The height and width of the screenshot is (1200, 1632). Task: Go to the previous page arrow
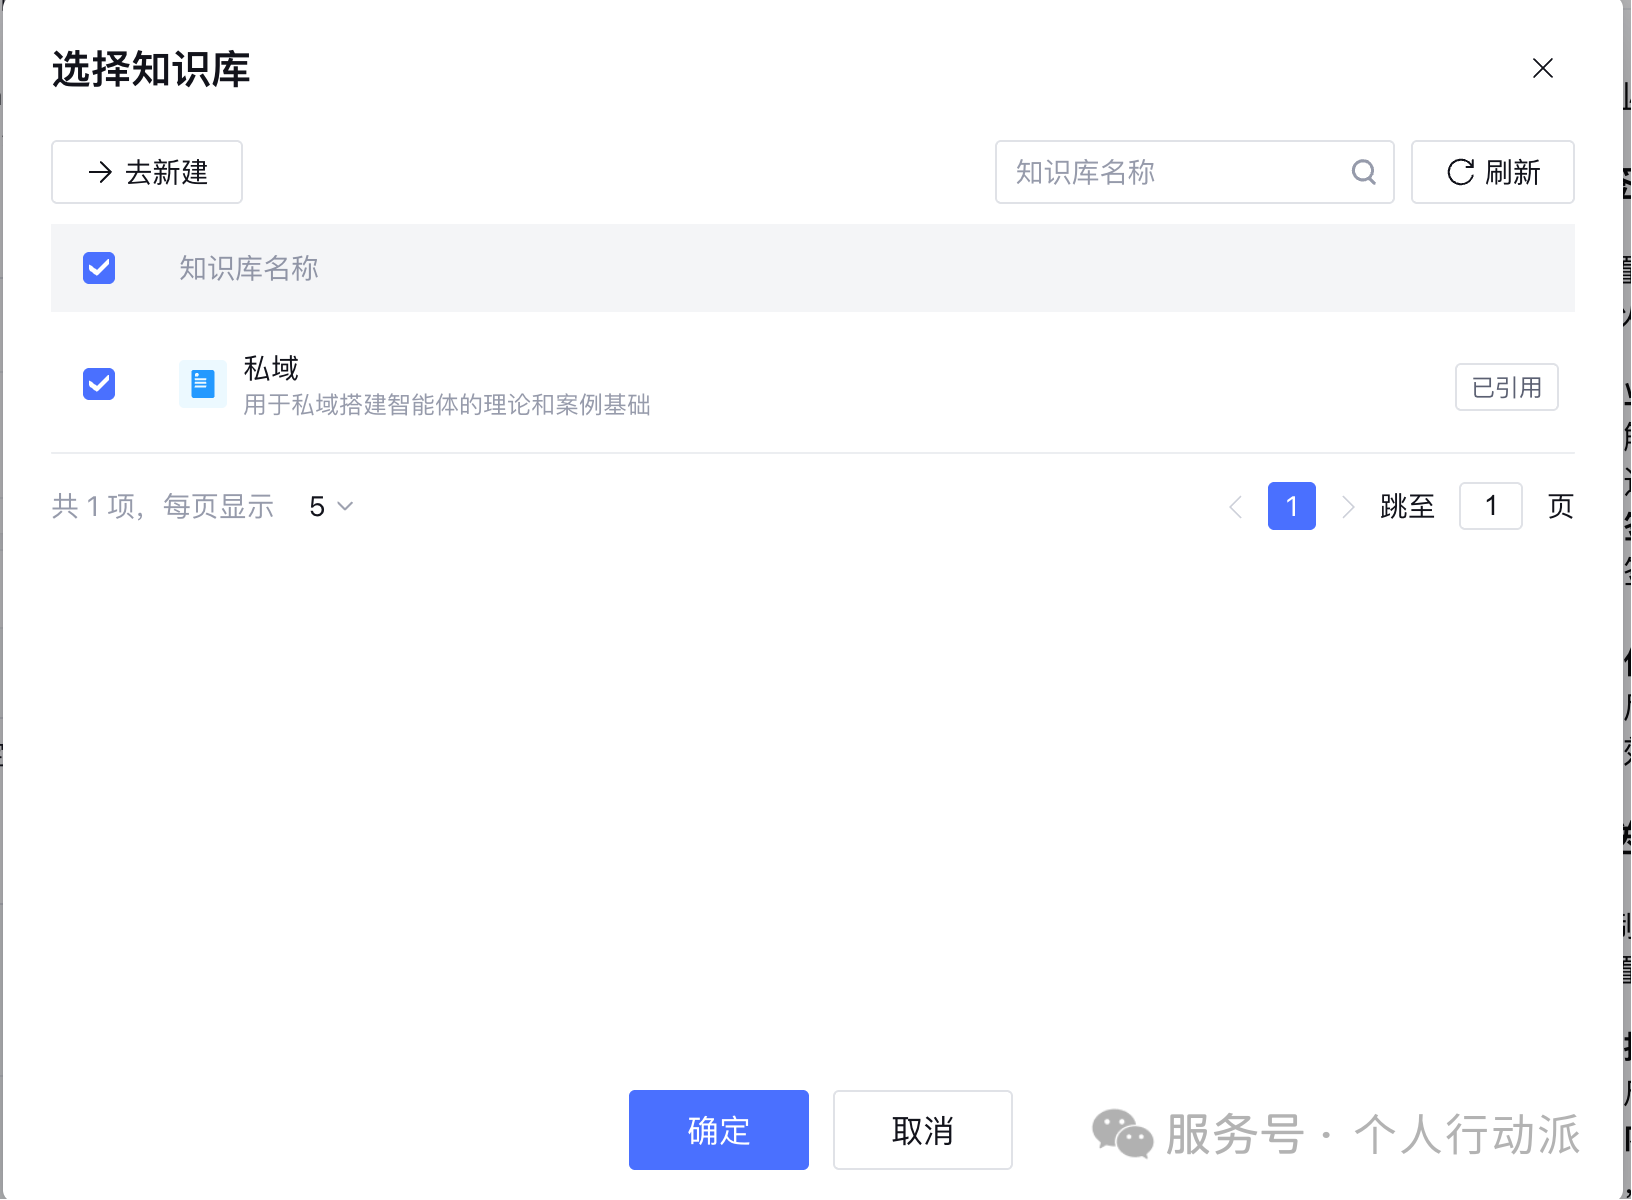pyautogui.click(x=1236, y=507)
